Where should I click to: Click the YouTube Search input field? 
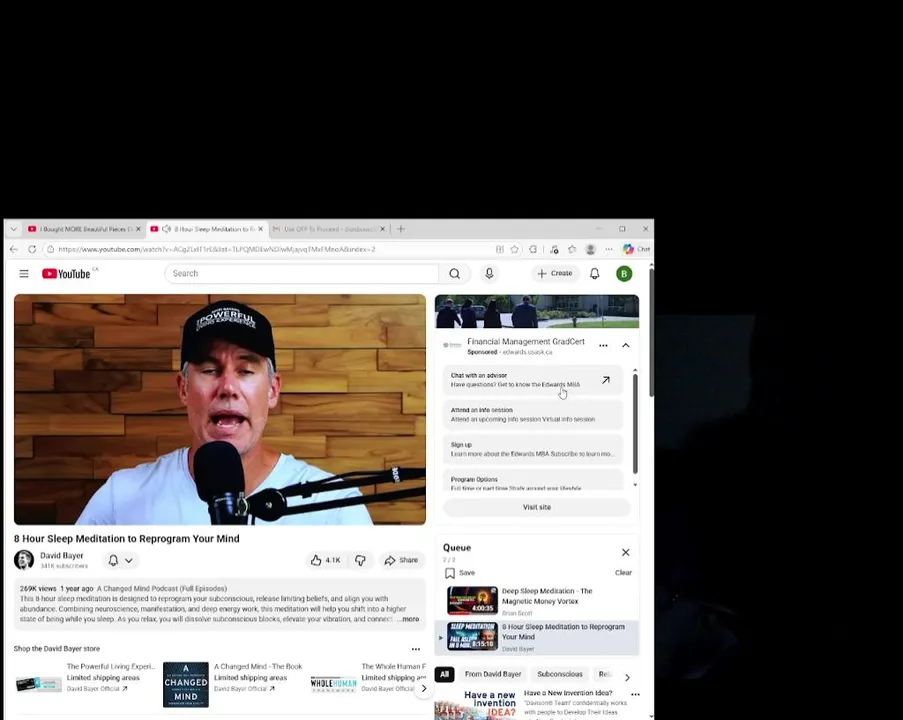point(302,274)
